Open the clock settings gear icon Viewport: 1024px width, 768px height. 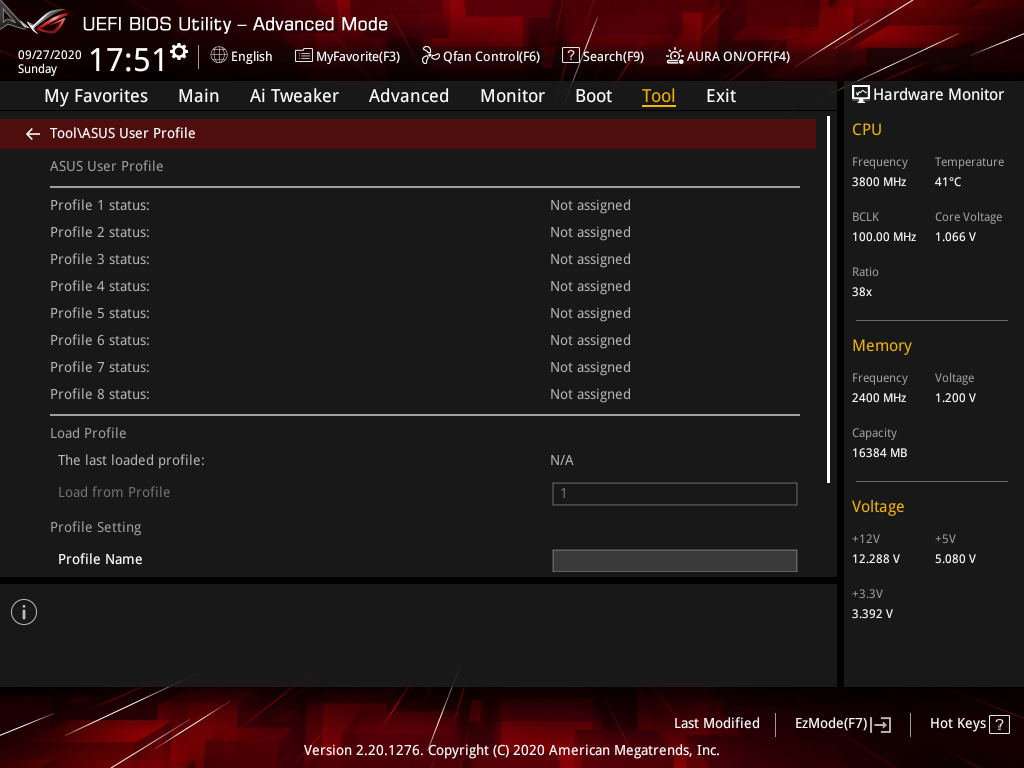[179, 52]
